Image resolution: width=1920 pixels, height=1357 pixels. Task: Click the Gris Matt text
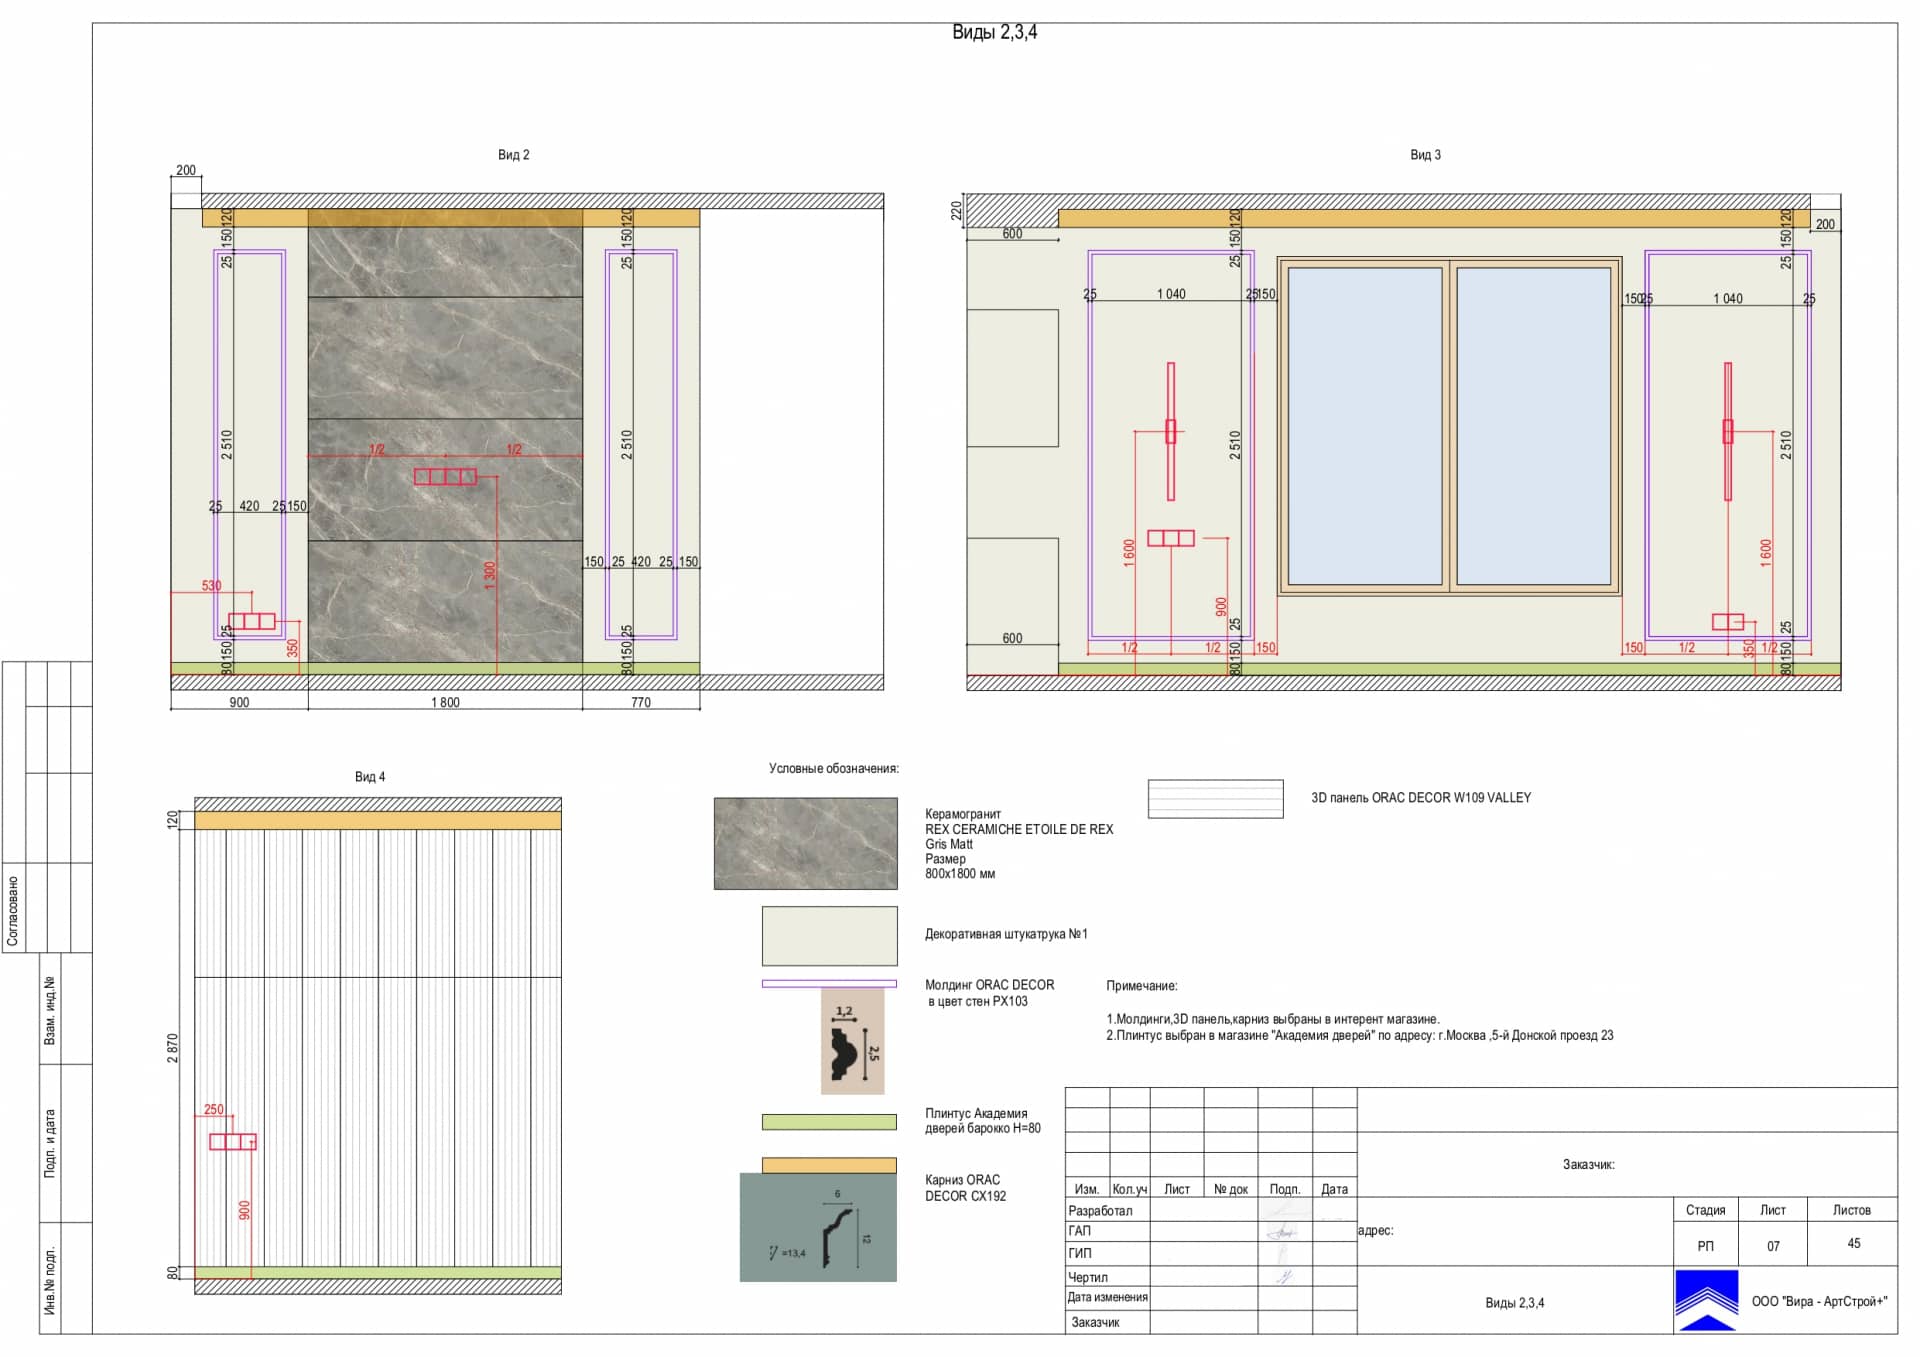click(948, 844)
